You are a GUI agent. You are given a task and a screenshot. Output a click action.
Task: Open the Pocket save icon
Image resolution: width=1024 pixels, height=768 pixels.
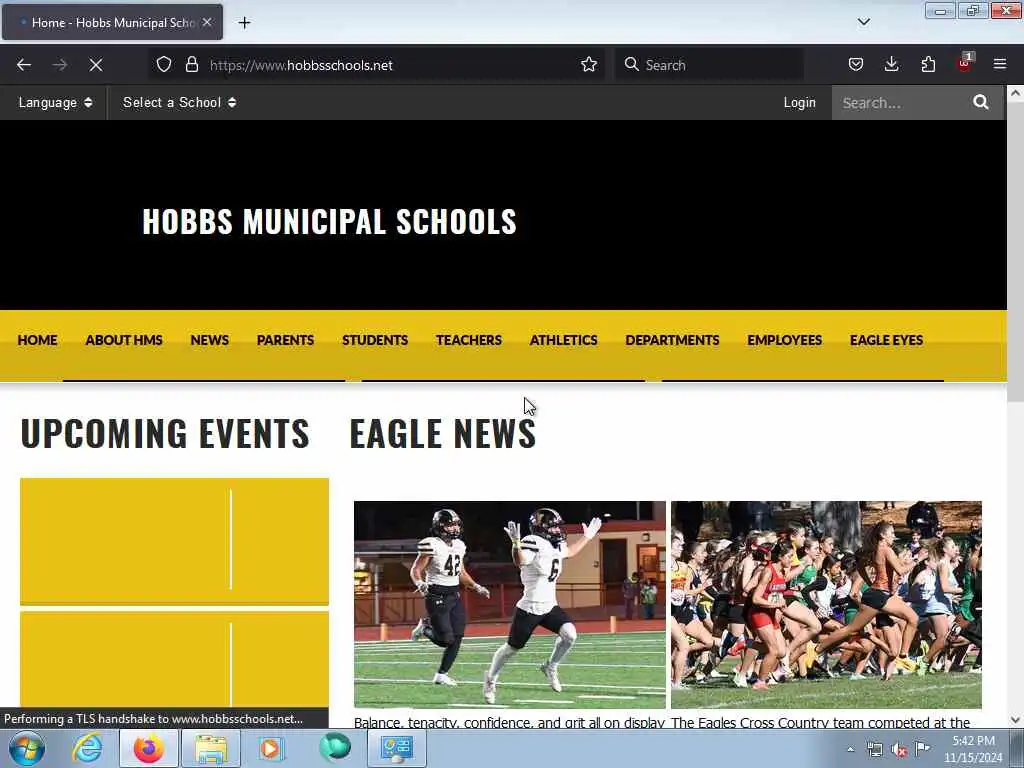click(856, 65)
